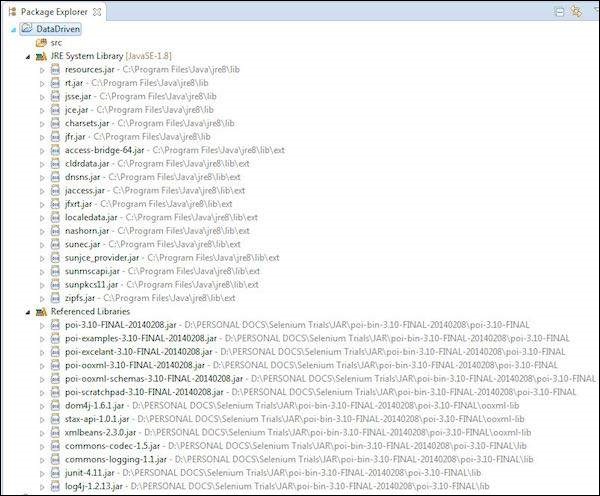Click the charsets.jar jar icon
The height and width of the screenshot is (496, 600).
55,123
